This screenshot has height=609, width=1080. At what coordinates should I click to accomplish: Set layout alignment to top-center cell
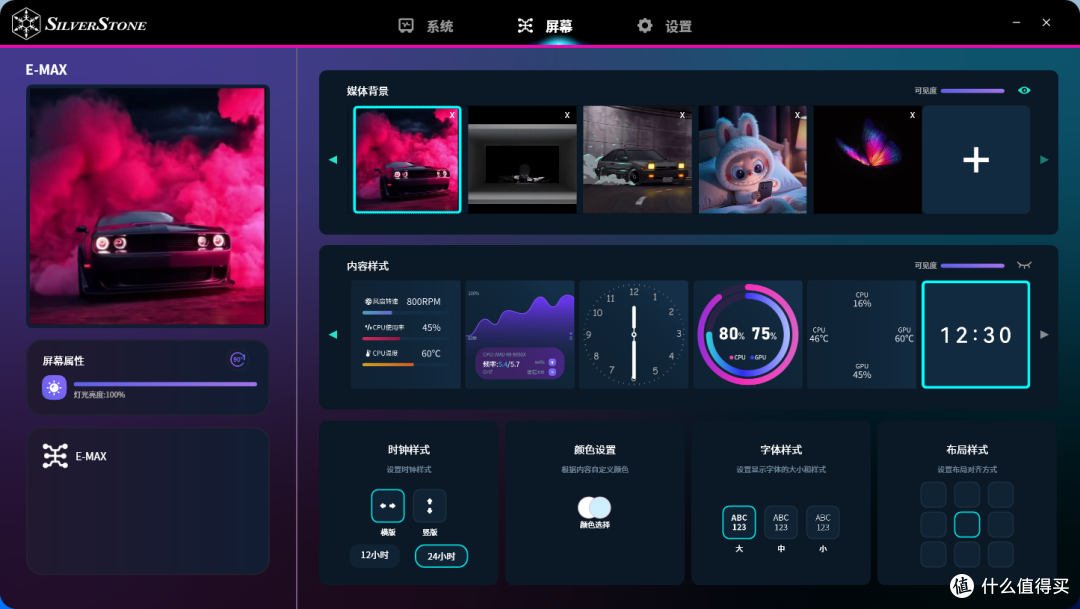[x=967, y=495]
